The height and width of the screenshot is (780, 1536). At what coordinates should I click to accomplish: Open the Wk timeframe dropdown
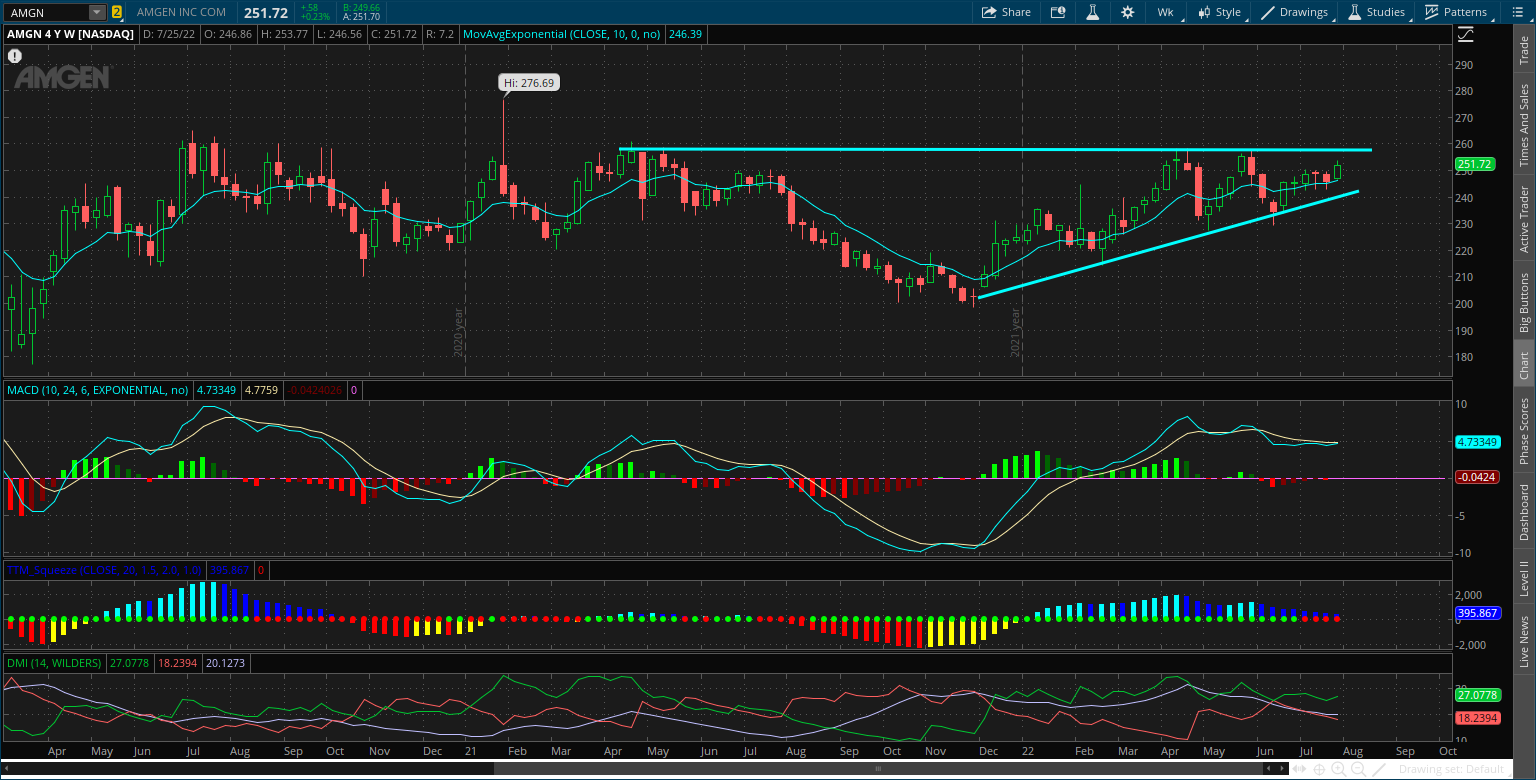1166,12
